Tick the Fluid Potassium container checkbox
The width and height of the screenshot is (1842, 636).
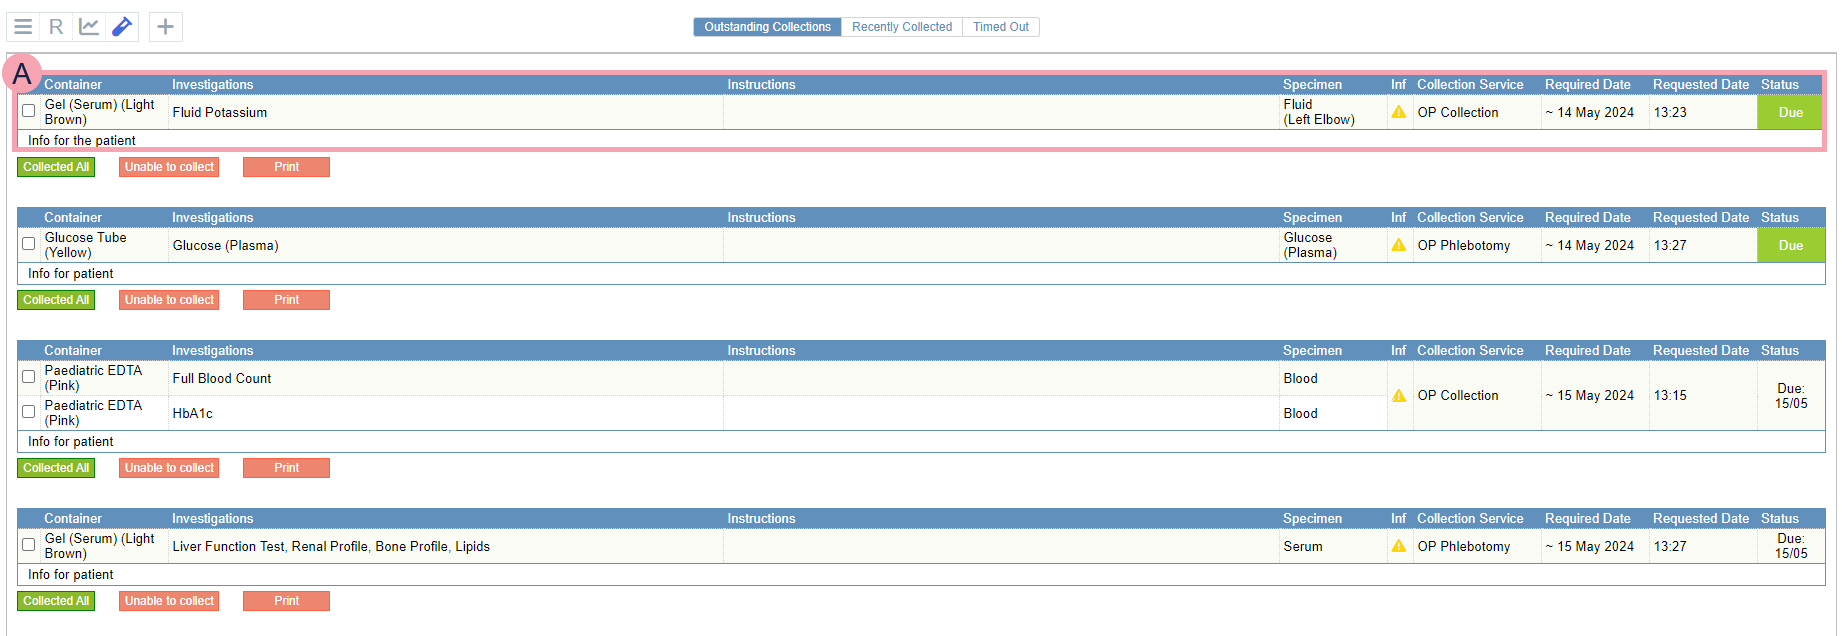pyautogui.click(x=29, y=111)
